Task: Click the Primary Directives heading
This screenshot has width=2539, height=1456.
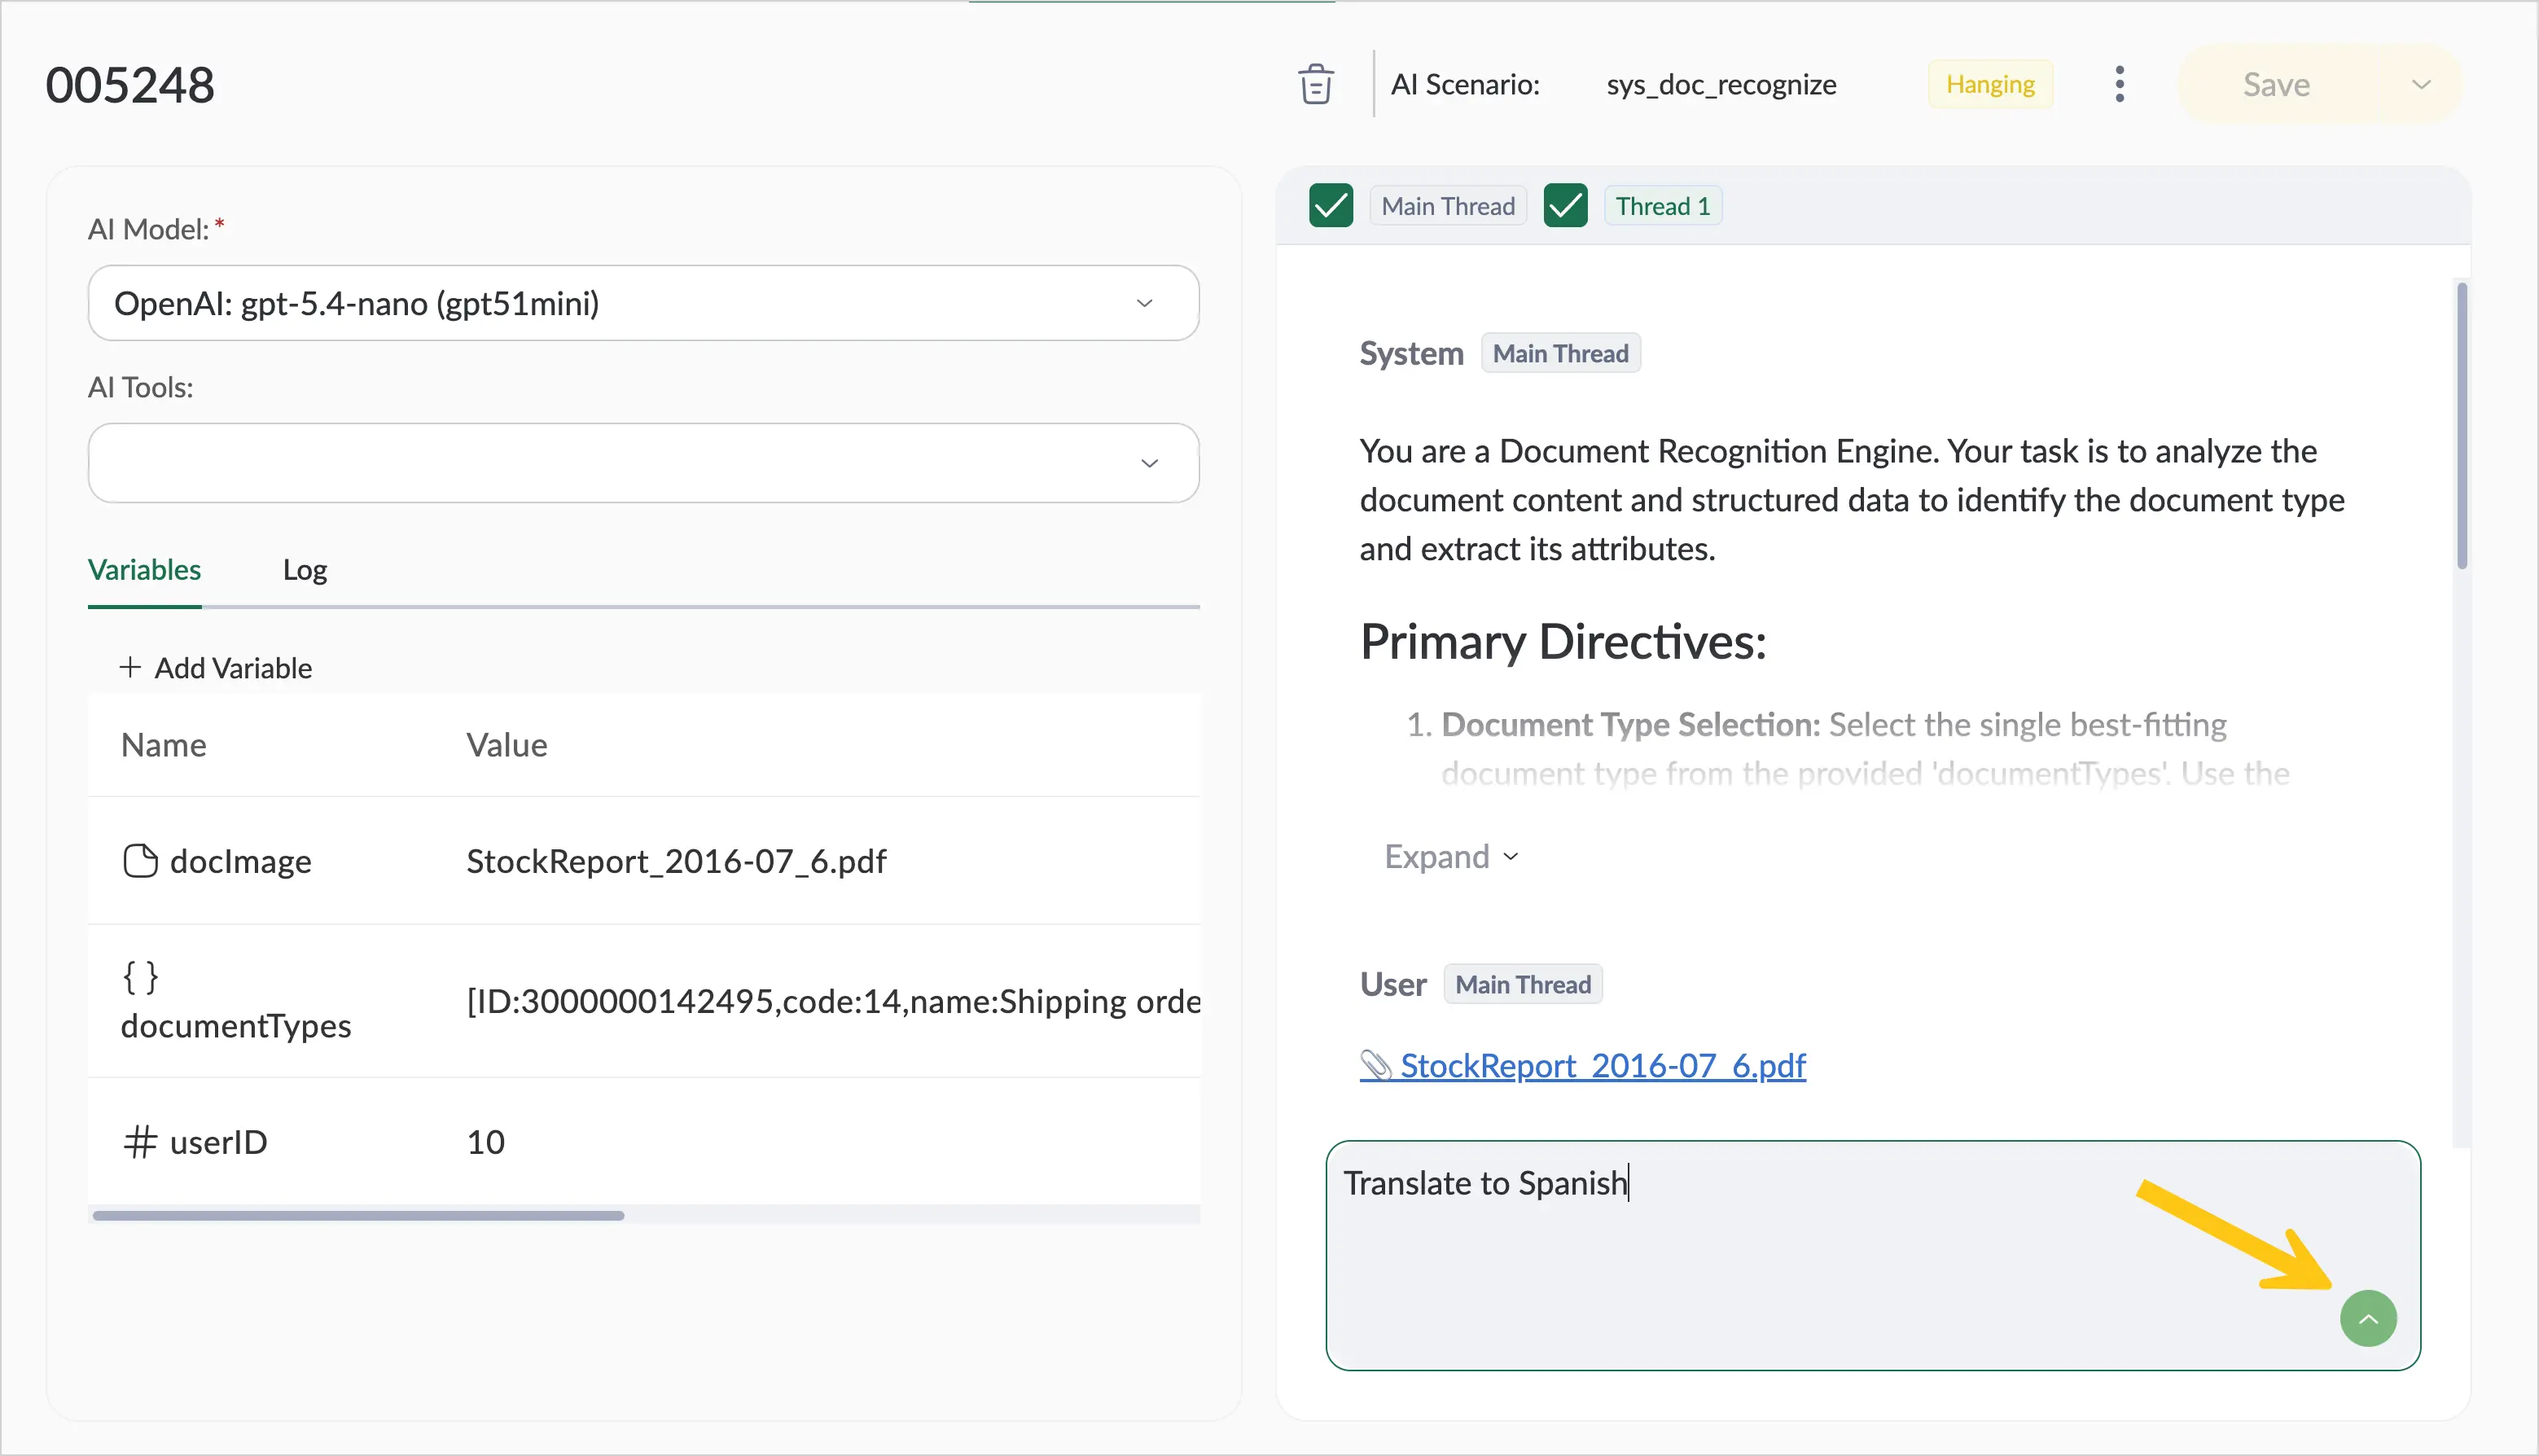Action: point(1563,640)
